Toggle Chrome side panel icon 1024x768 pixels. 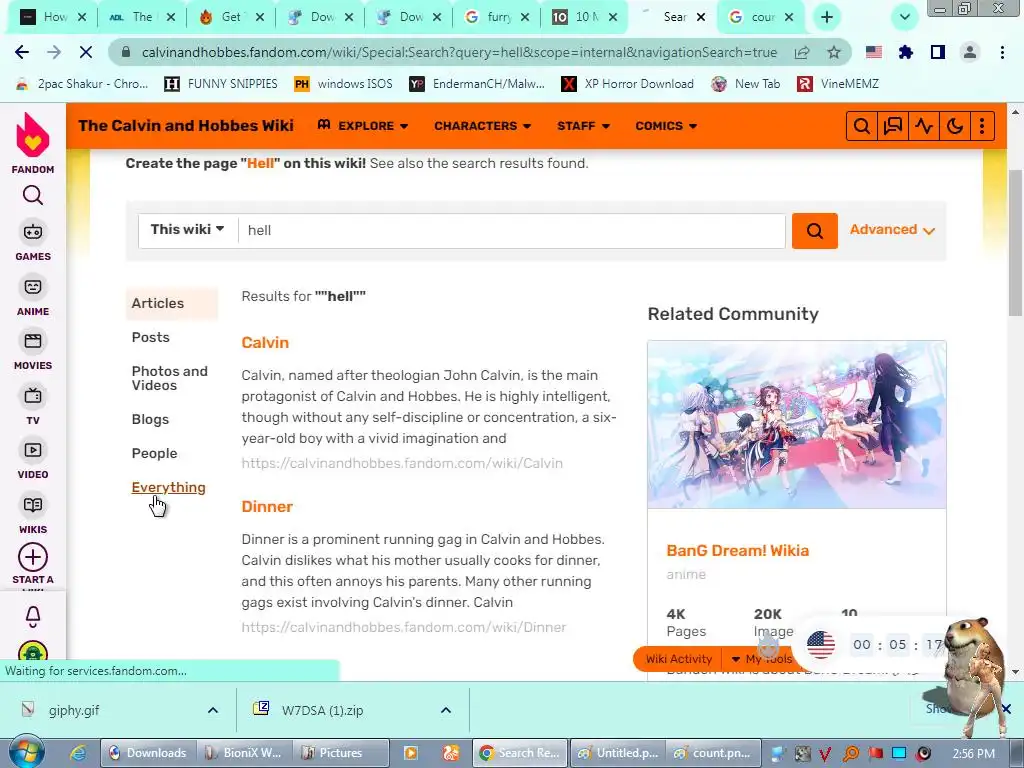coord(938,52)
